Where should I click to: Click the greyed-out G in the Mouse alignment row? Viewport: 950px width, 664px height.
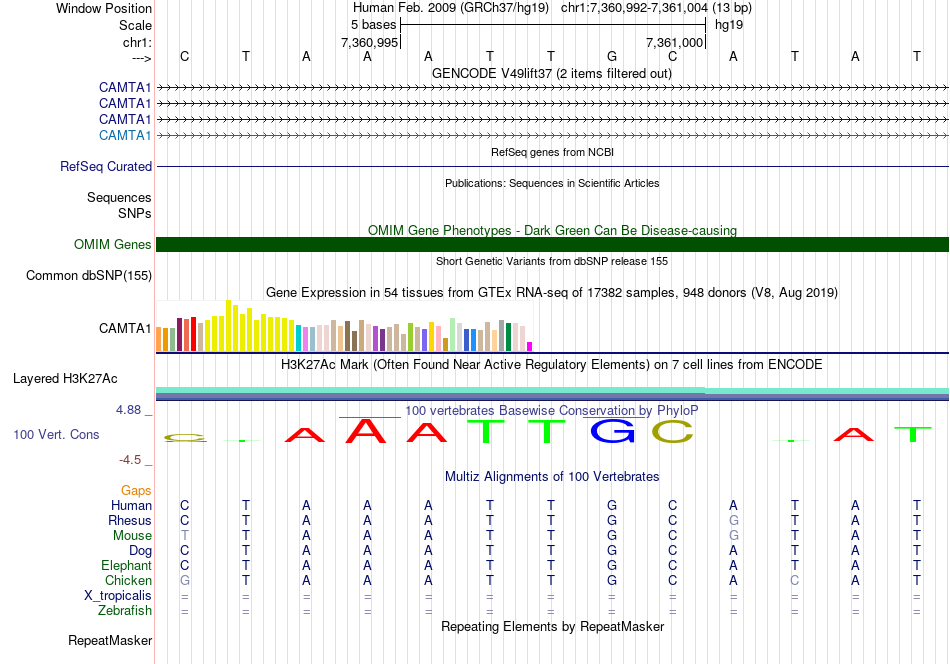click(734, 536)
